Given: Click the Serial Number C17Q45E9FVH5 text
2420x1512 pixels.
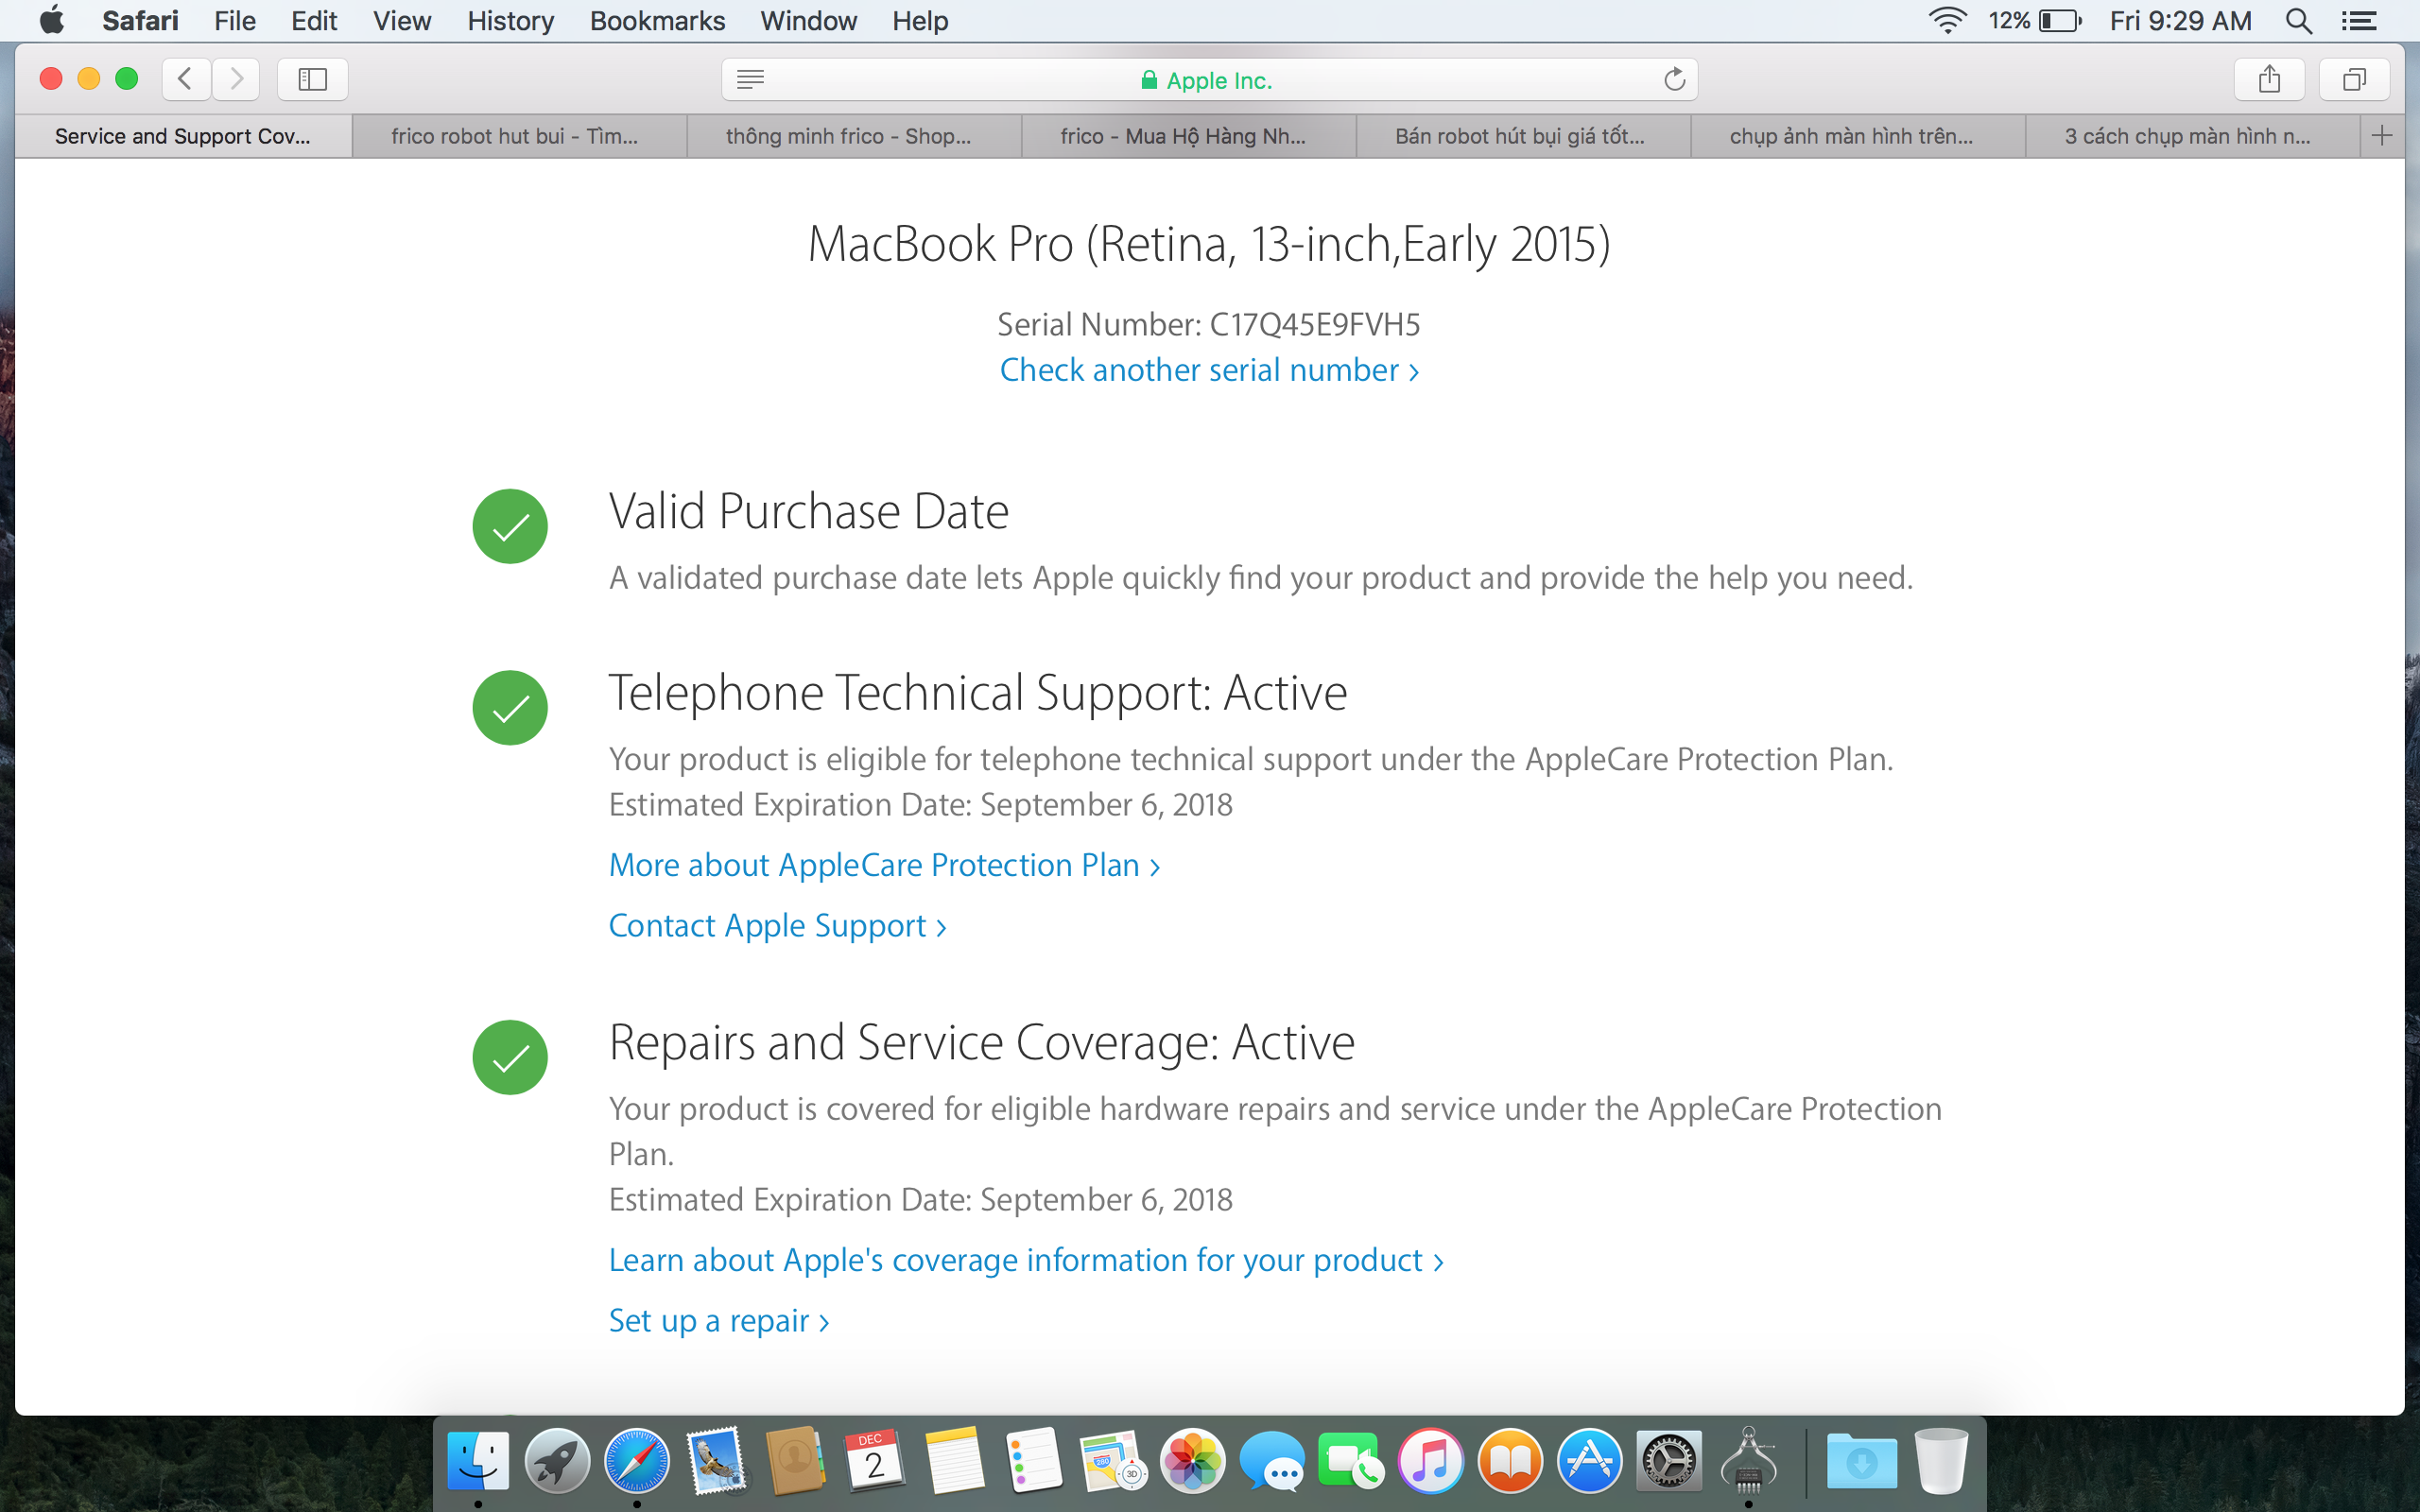Looking at the screenshot, I should [1209, 324].
